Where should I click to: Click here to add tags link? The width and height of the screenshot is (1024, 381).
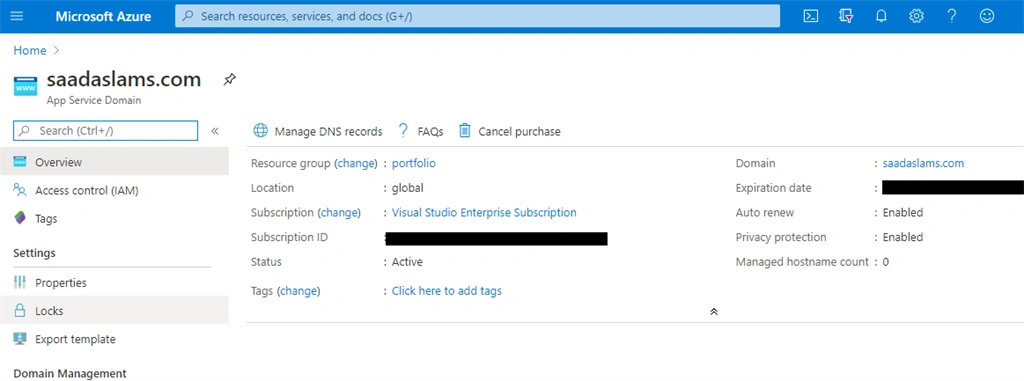pyautogui.click(x=447, y=291)
